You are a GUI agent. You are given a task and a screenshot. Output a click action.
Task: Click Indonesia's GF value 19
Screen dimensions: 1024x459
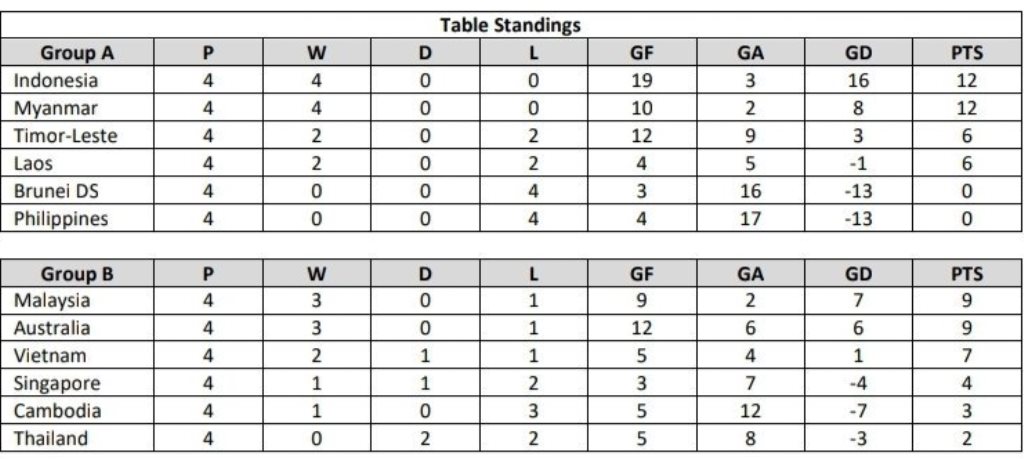tap(641, 80)
